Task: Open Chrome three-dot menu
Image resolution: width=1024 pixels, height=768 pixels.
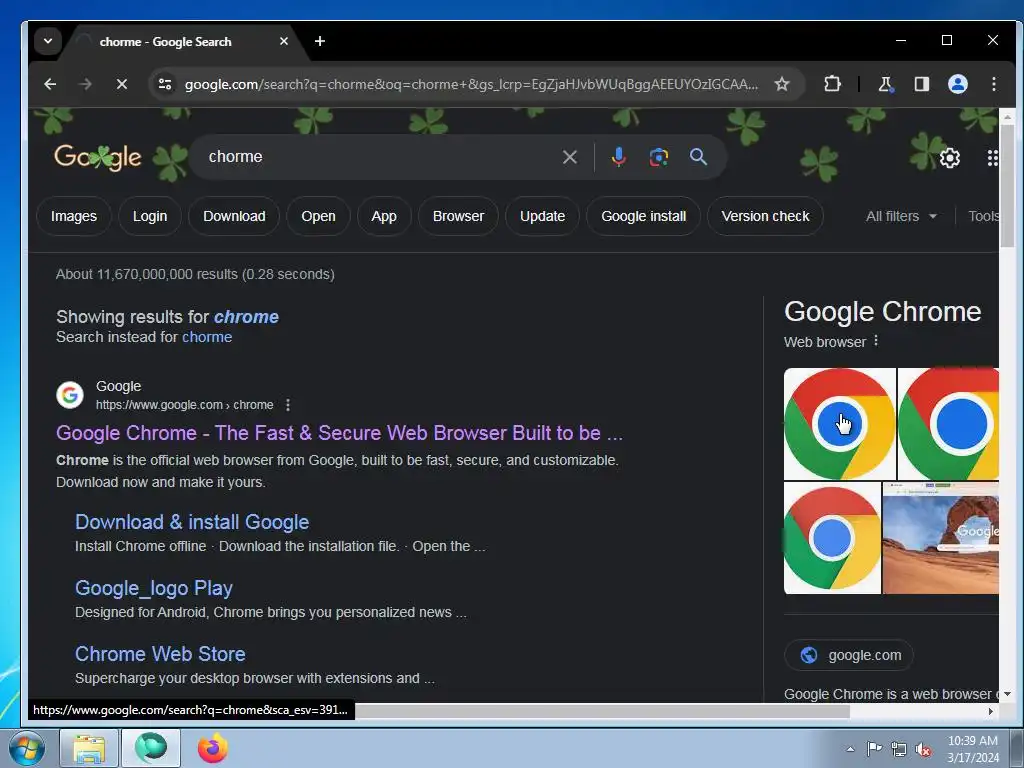Action: (993, 84)
